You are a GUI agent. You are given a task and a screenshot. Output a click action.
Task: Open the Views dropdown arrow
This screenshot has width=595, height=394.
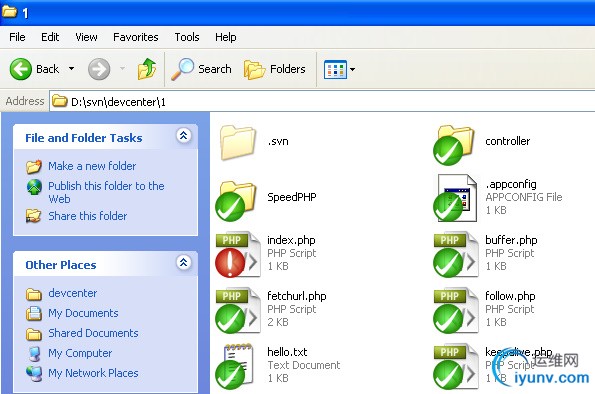(x=353, y=69)
